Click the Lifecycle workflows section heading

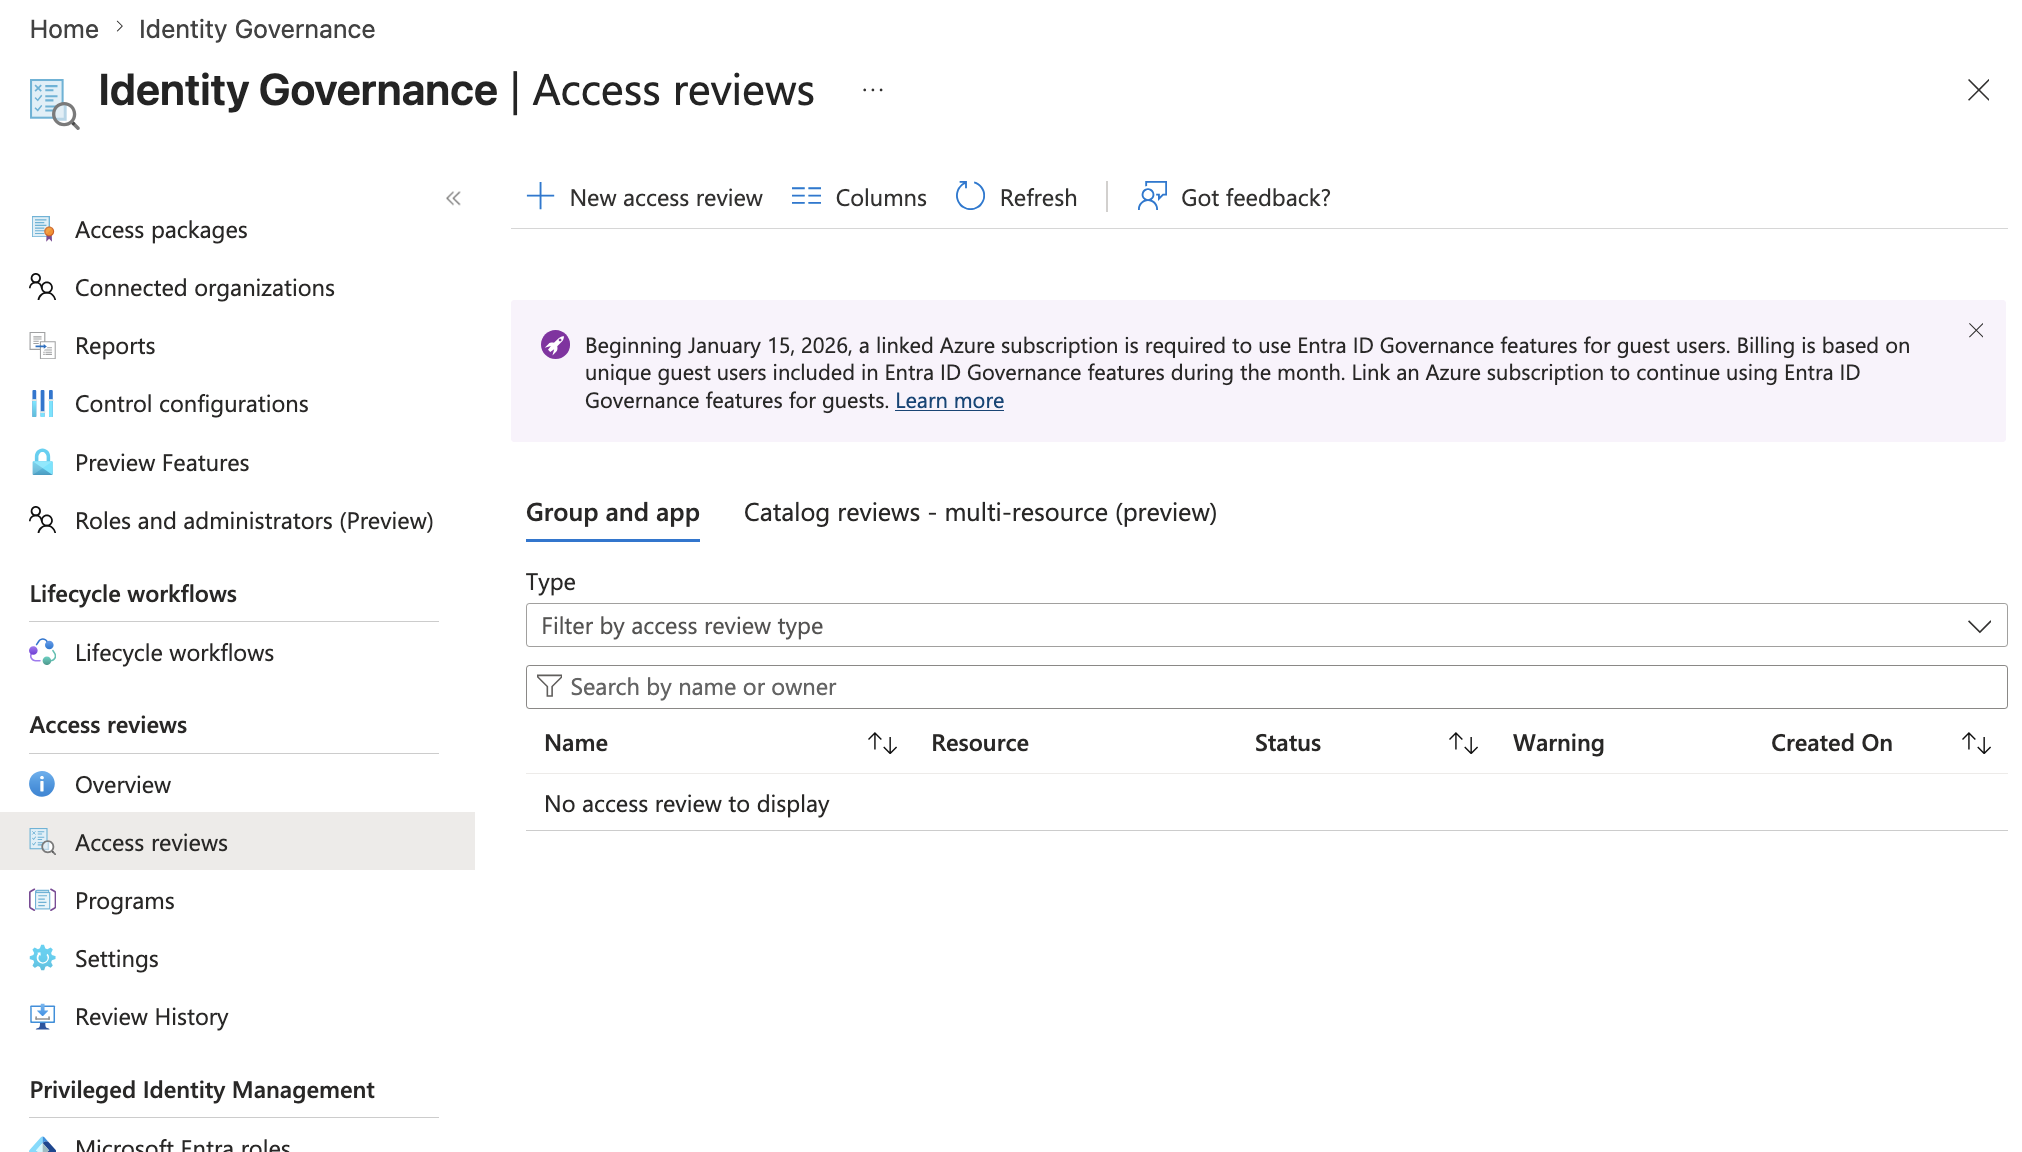[133, 593]
